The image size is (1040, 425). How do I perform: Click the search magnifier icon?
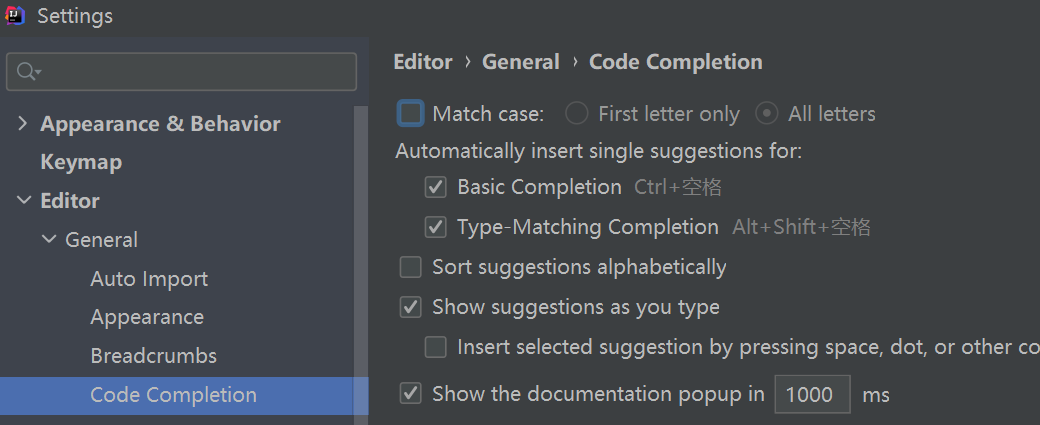pos(25,72)
